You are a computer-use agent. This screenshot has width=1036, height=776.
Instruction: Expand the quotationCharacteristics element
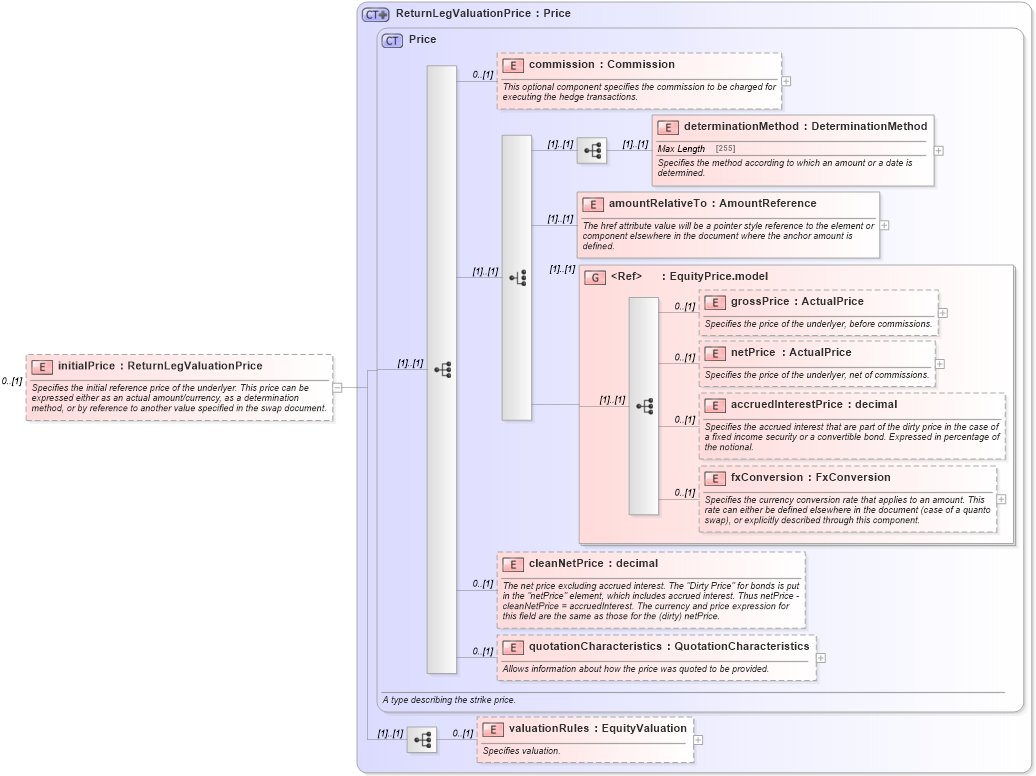click(x=821, y=658)
